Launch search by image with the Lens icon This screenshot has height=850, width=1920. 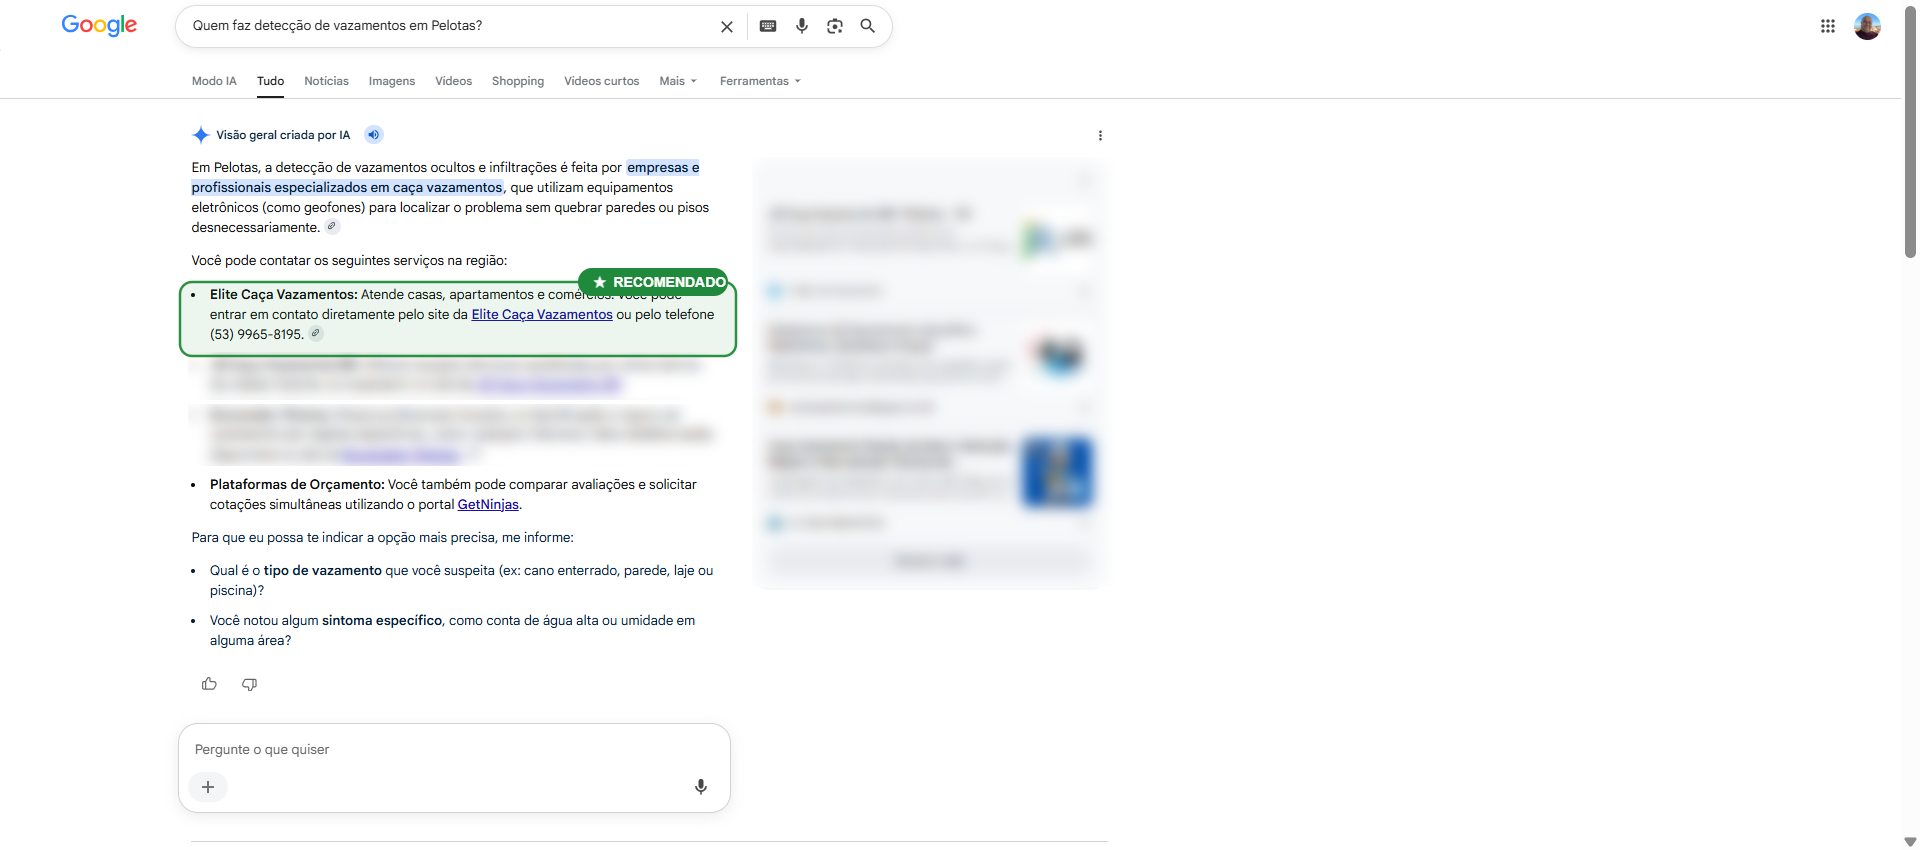[835, 26]
